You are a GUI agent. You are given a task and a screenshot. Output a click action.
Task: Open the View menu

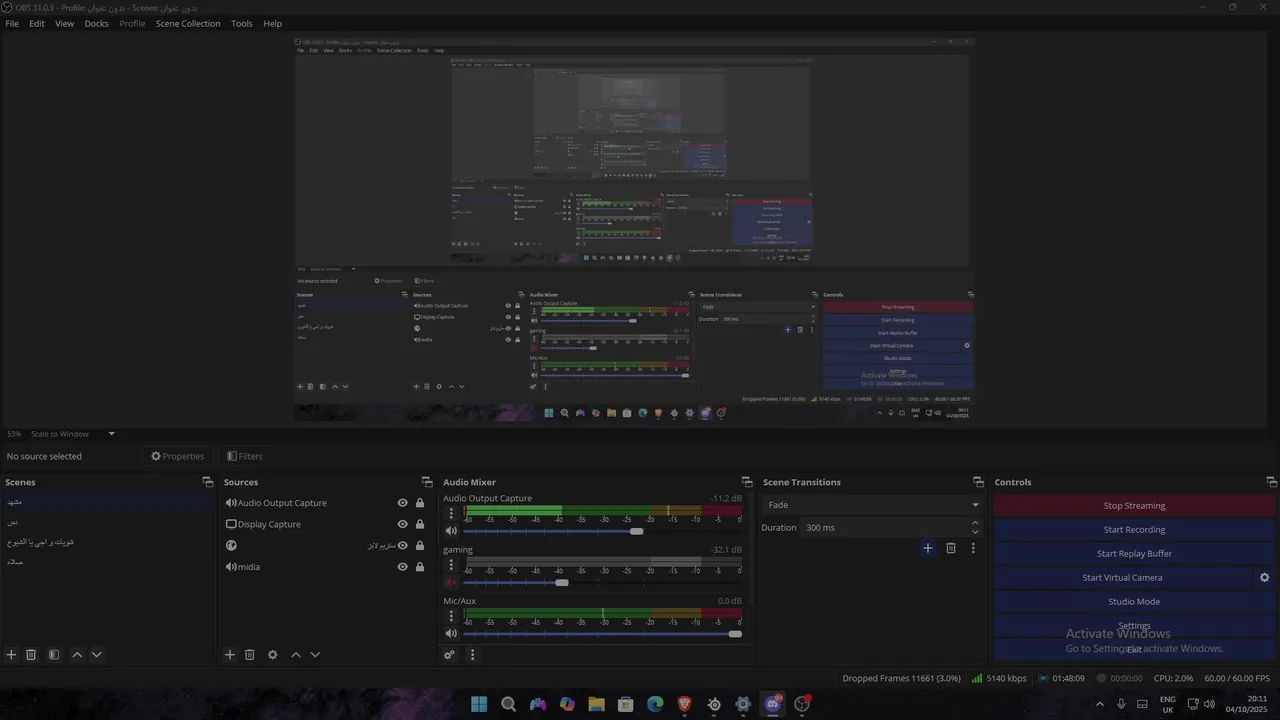coord(64,23)
